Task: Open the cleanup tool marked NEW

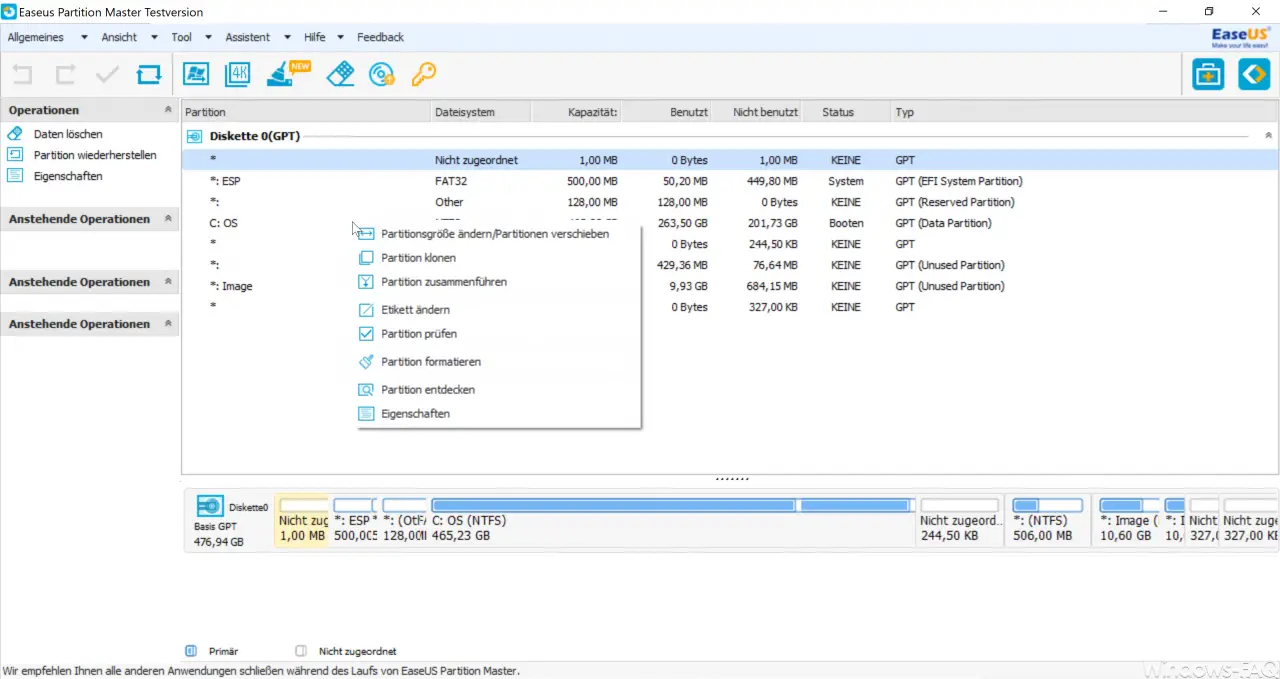Action: [x=289, y=74]
